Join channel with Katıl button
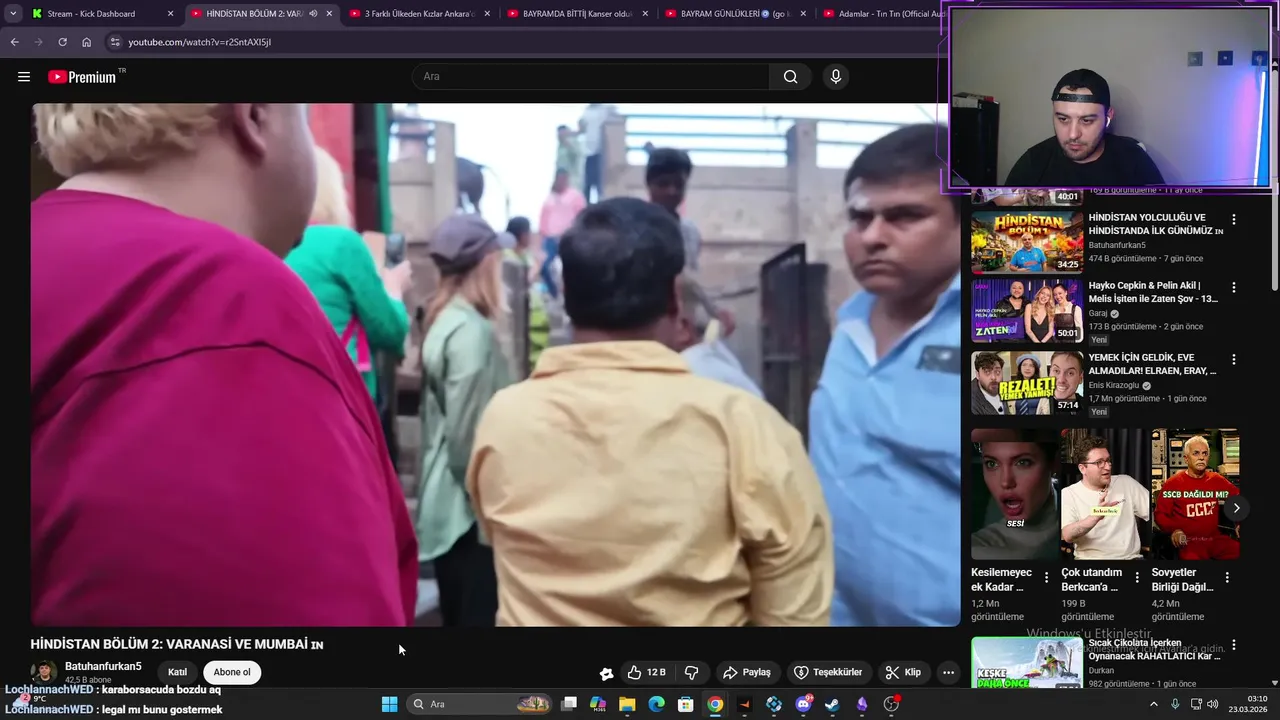This screenshot has height=720, width=1280. [177, 672]
